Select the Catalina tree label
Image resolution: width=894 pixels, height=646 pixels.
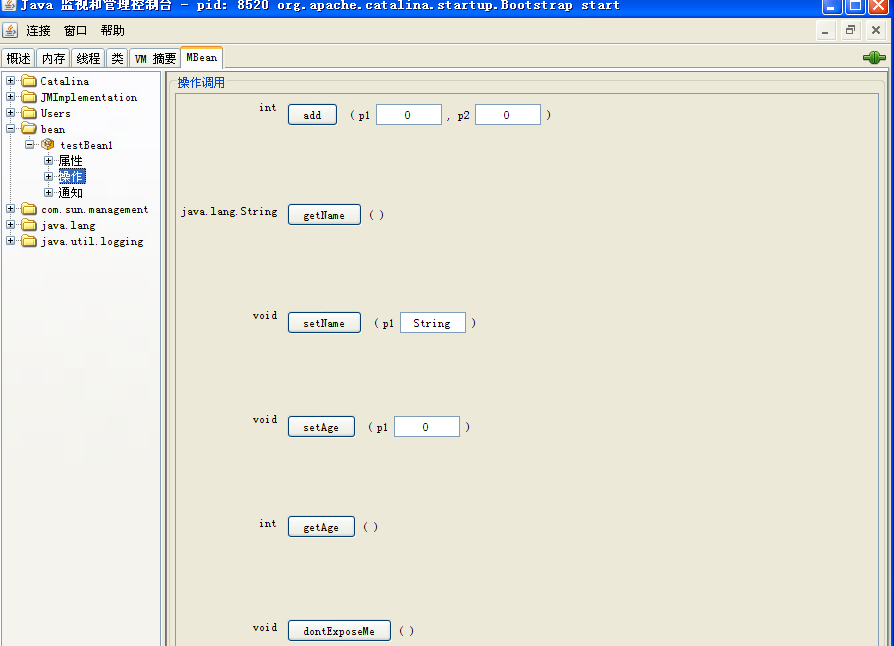tap(64, 81)
